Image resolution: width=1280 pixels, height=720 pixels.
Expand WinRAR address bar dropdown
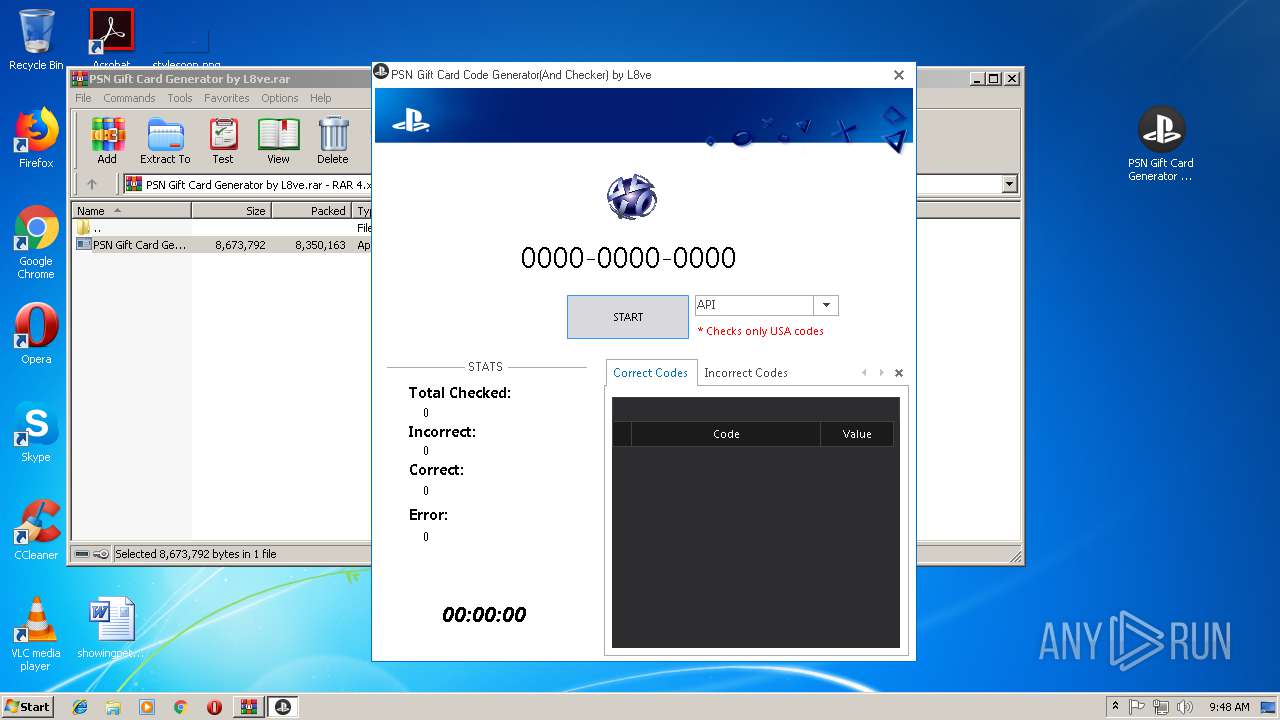[x=1009, y=184]
